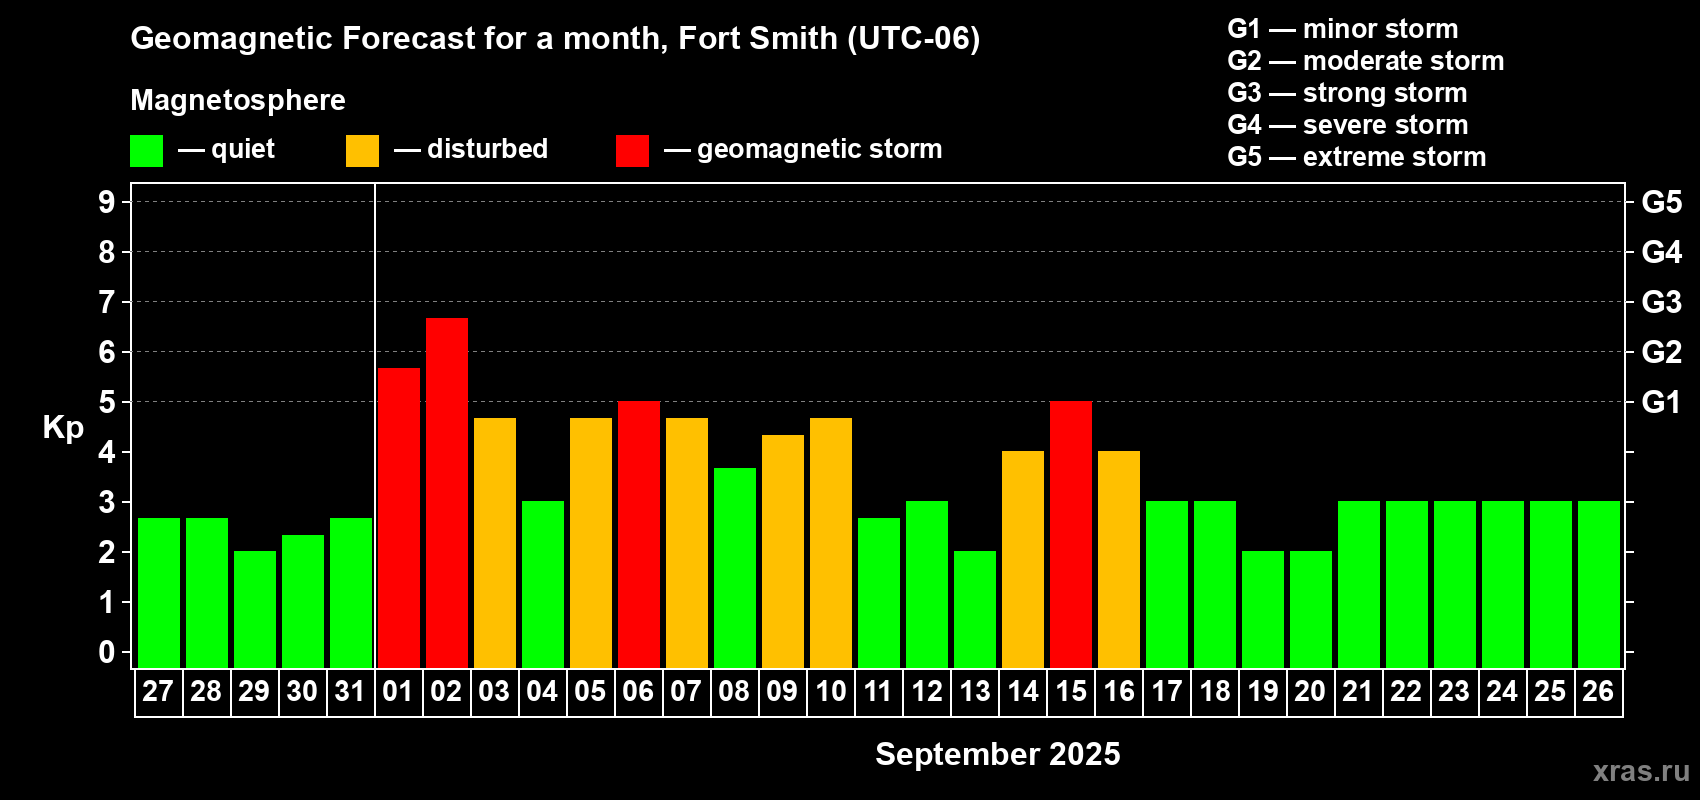This screenshot has width=1700, height=800.
Task: Click the 'disturbed' legend label
Action: tap(487, 149)
